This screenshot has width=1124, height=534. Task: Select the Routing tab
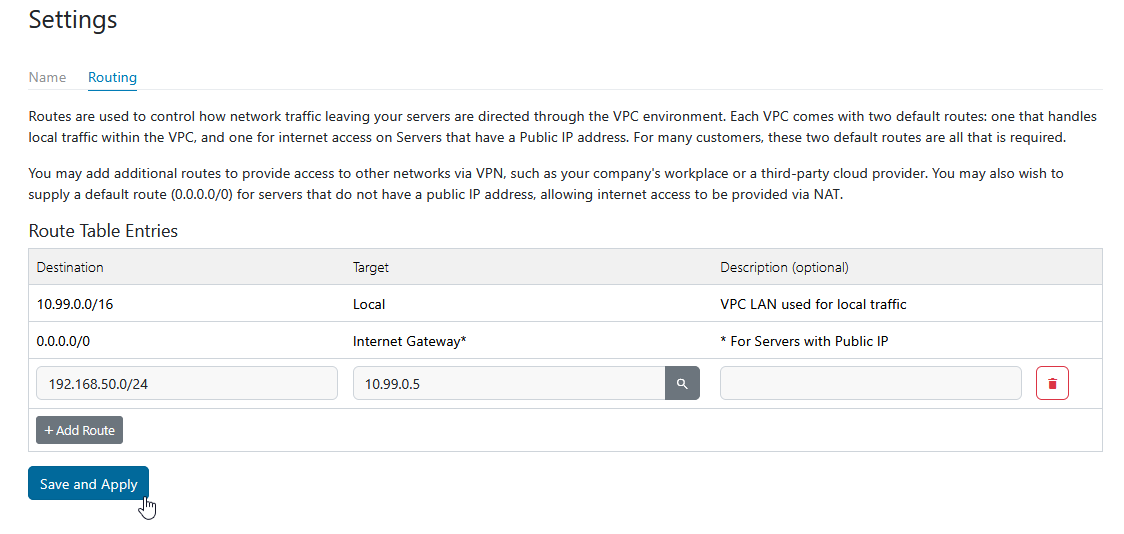coord(113,77)
